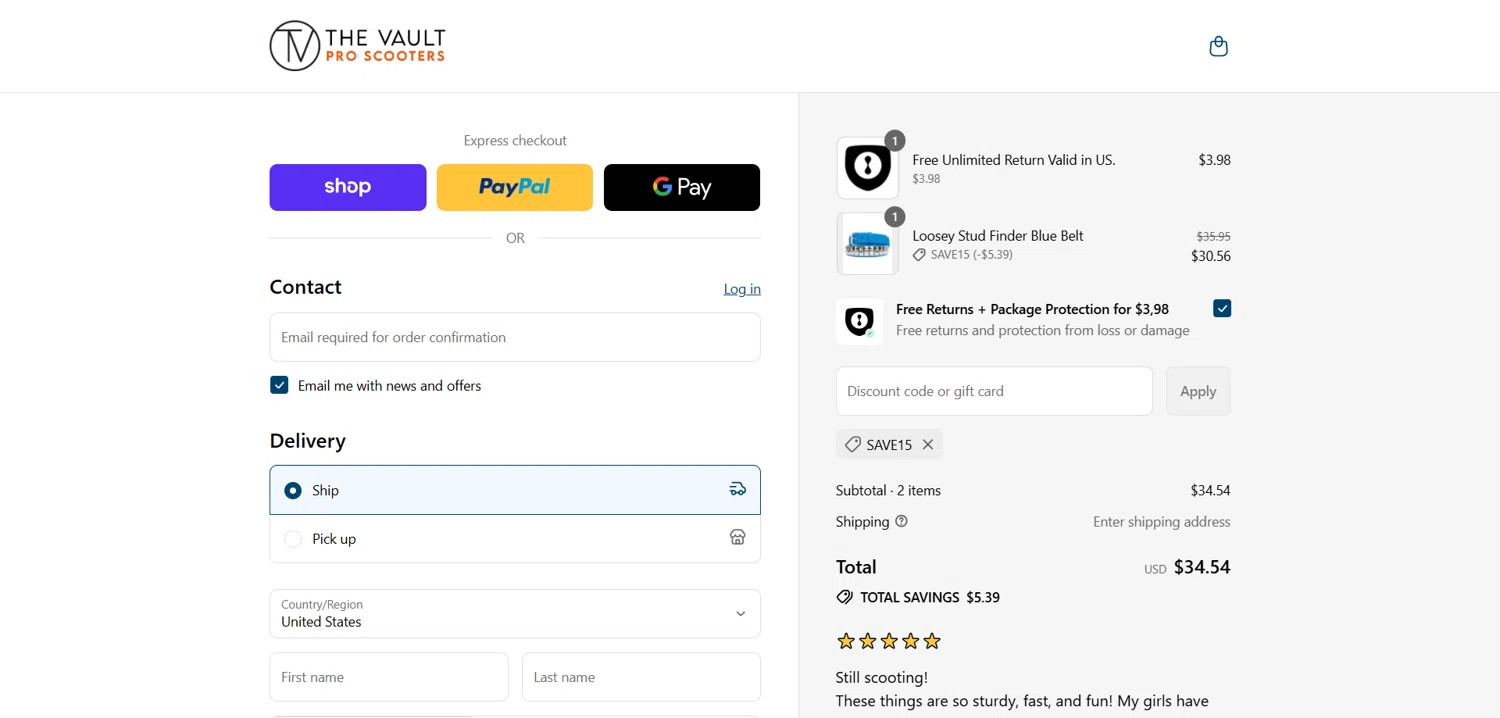Open the Shipping help question-mark icon
The width and height of the screenshot is (1500, 718).
[x=901, y=521]
